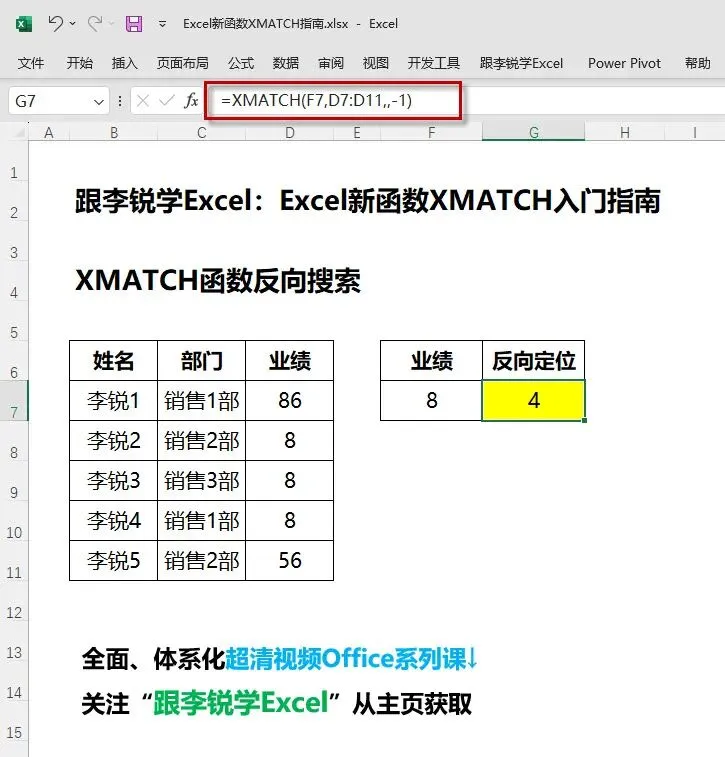This screenshot has height=757, width=725.
Task: Switch to the Power Pivot tab
Action: coord(624,63)
